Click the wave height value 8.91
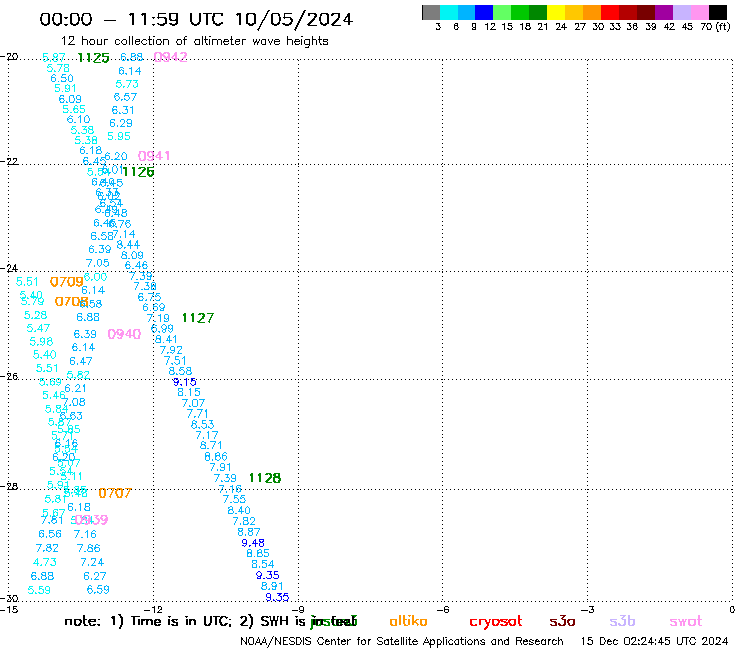The image size is (740, 650). (272, 586)
